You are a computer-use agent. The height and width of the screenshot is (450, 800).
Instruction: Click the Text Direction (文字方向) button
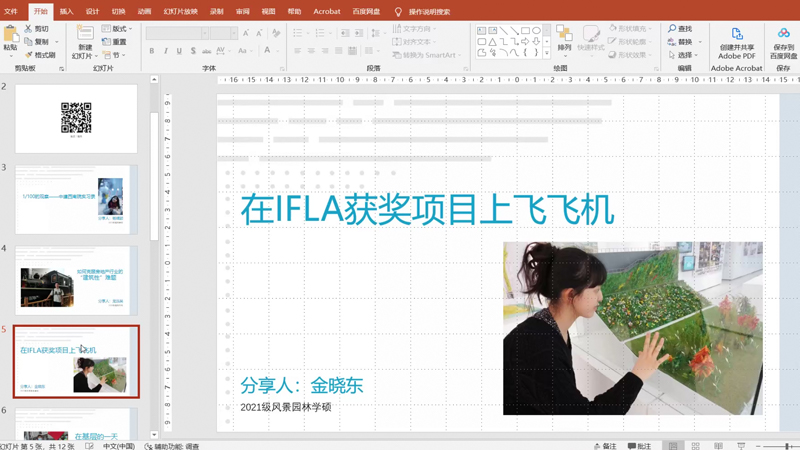(x=414, y=29)
